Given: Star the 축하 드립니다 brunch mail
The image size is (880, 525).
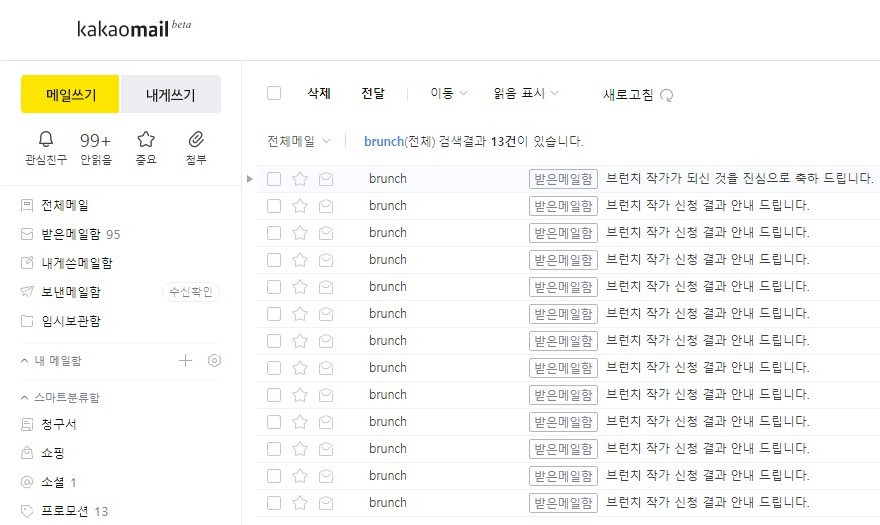Looking at the screenshot, I should (300, 179).
